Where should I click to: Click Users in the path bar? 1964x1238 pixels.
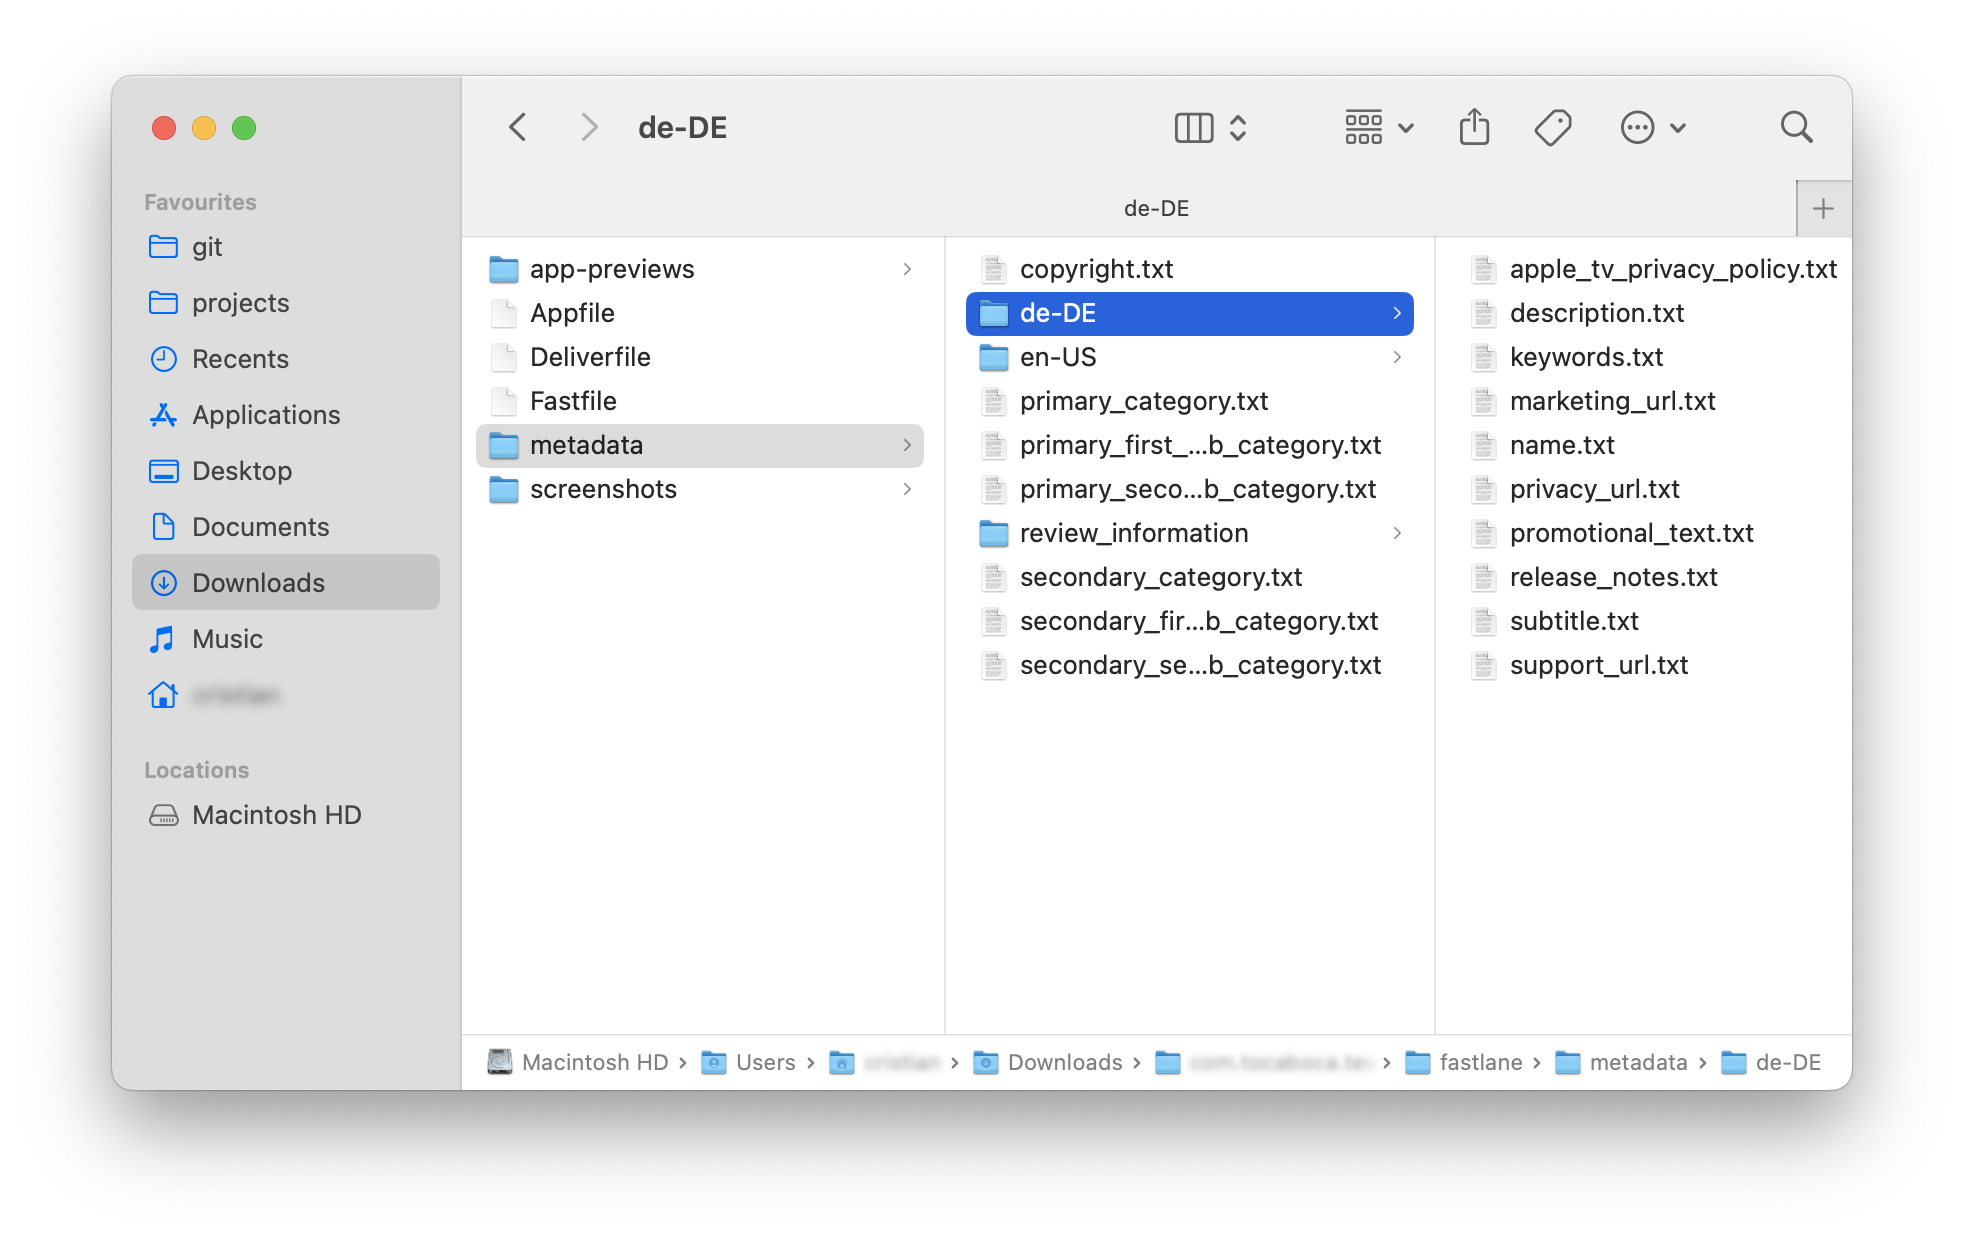[x=748, y=1062]
